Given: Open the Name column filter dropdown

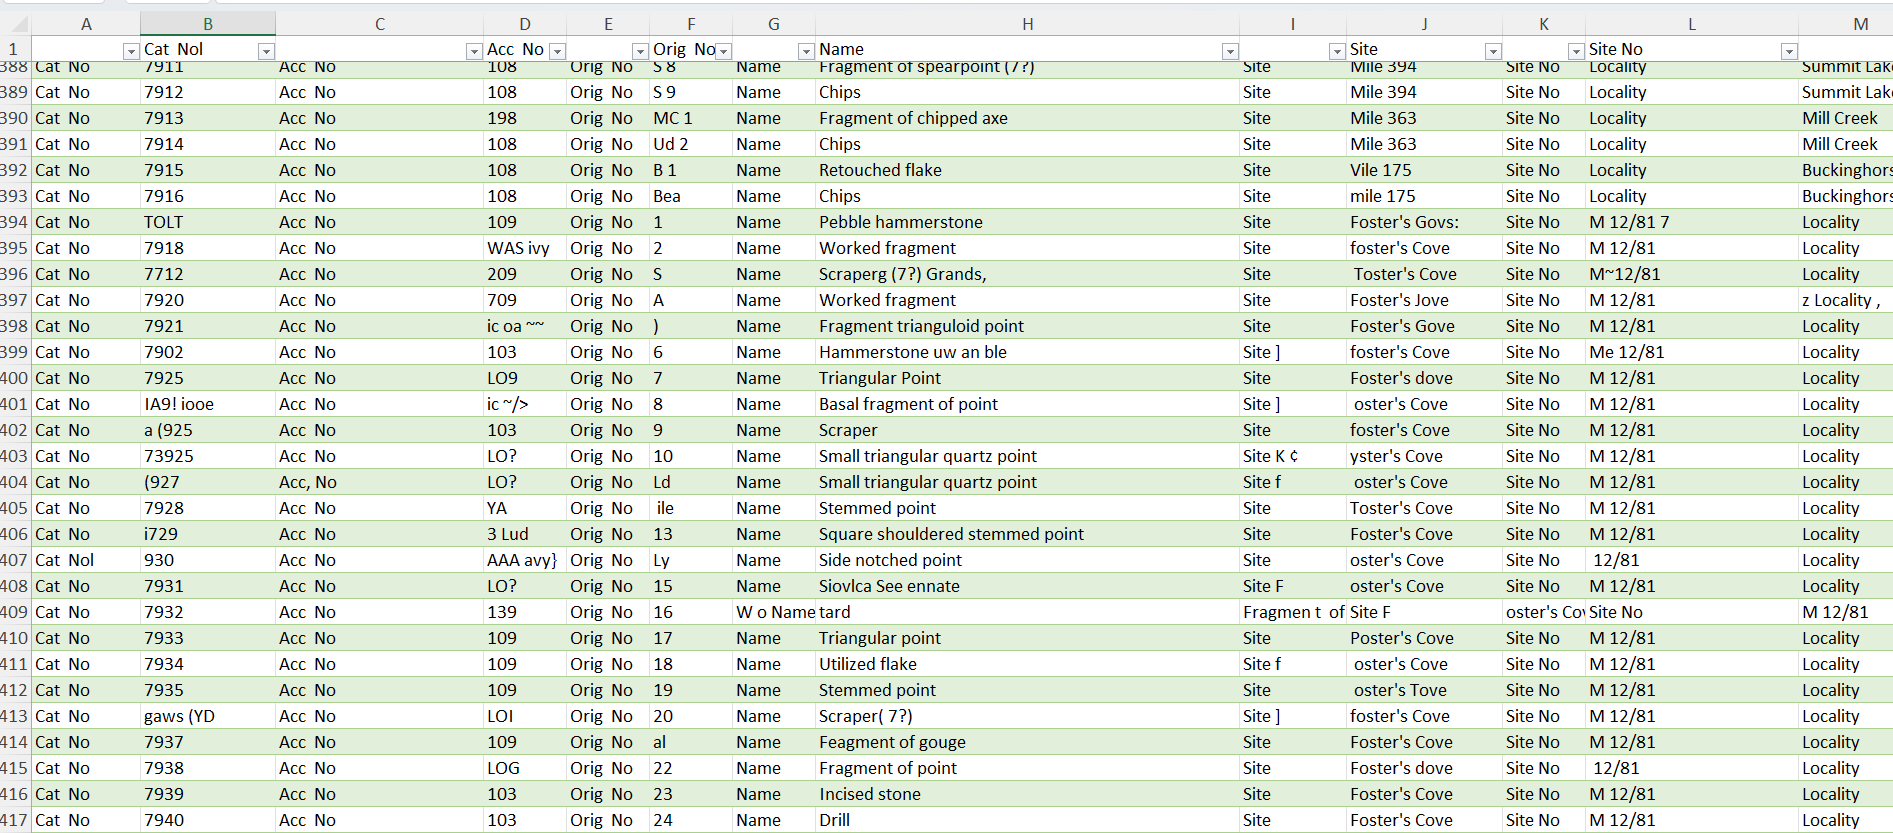Looking at the screenshot, I should click(x=1230, y=51).
